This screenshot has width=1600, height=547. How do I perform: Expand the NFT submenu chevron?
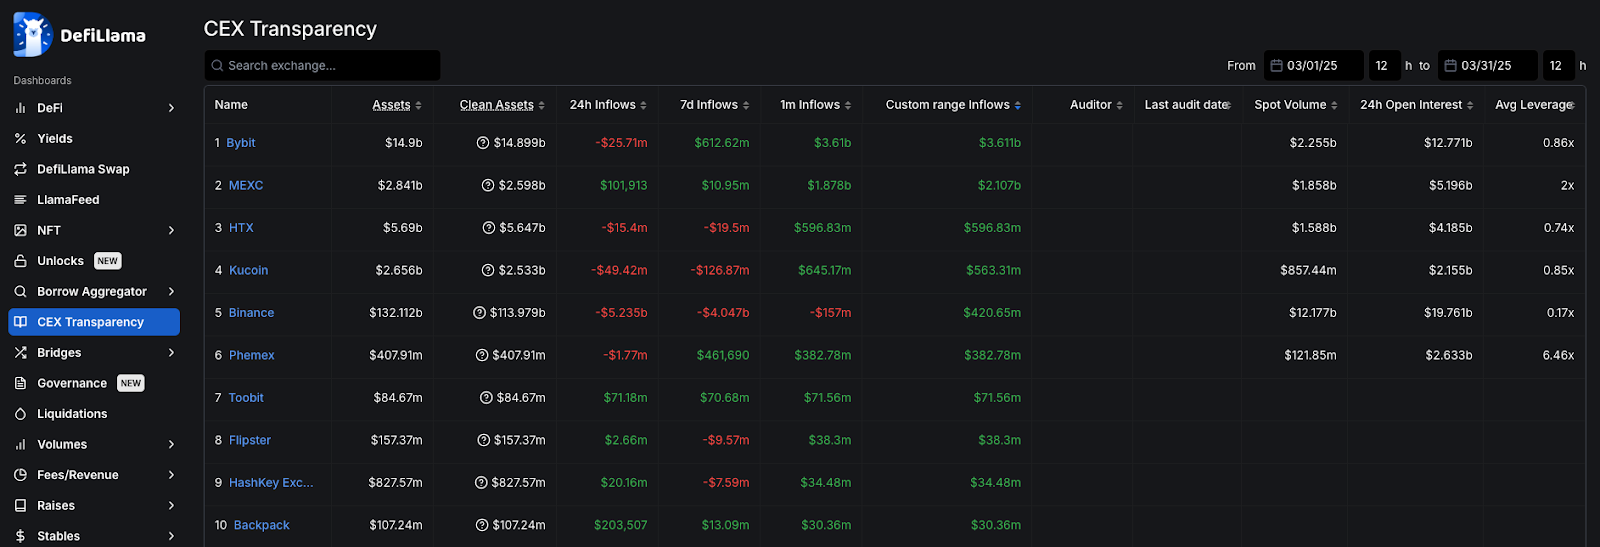(171, 230)
